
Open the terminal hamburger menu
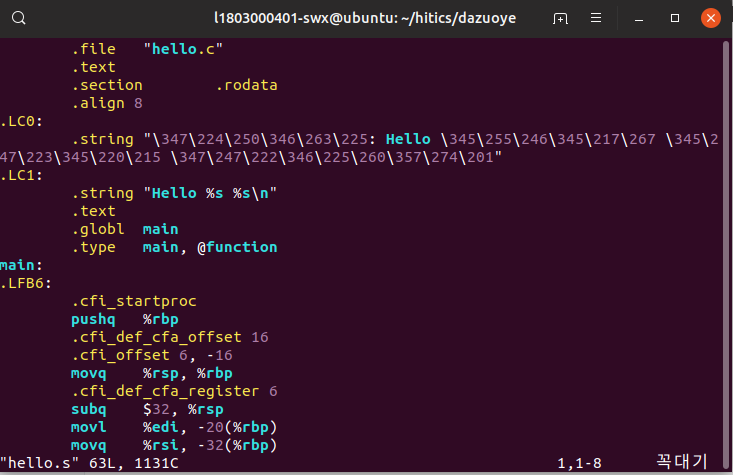pos(596,18)
